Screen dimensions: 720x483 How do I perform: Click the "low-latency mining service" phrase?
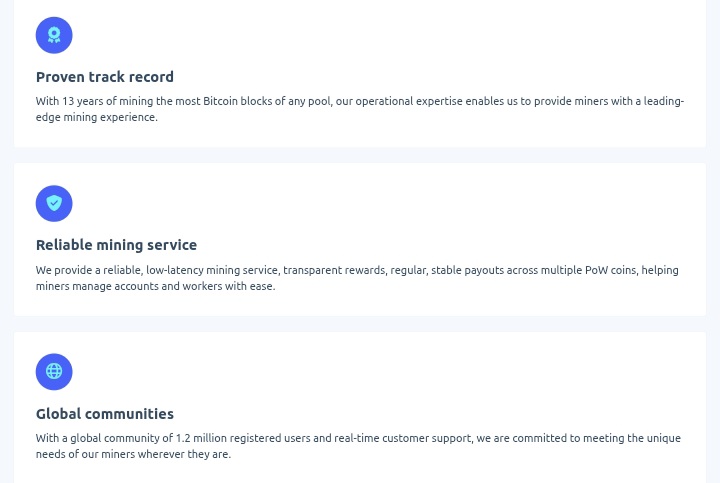point(212,270)
